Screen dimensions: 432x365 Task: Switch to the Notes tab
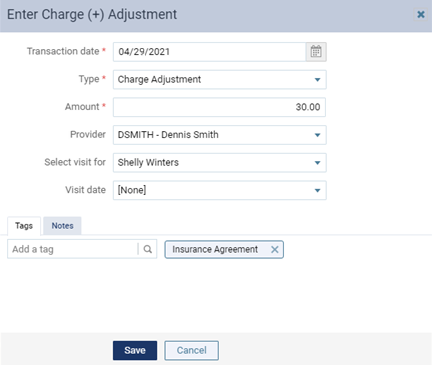pos(62,226)
